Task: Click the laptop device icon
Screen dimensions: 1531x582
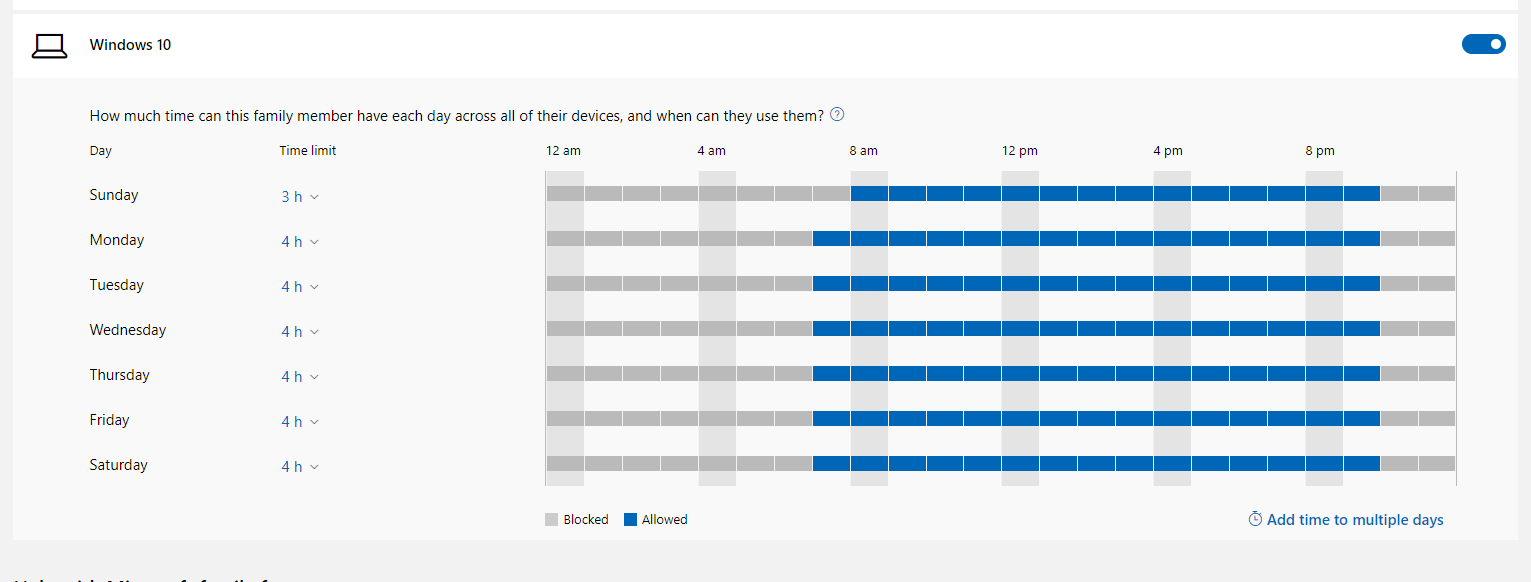Action: [49, 45]
